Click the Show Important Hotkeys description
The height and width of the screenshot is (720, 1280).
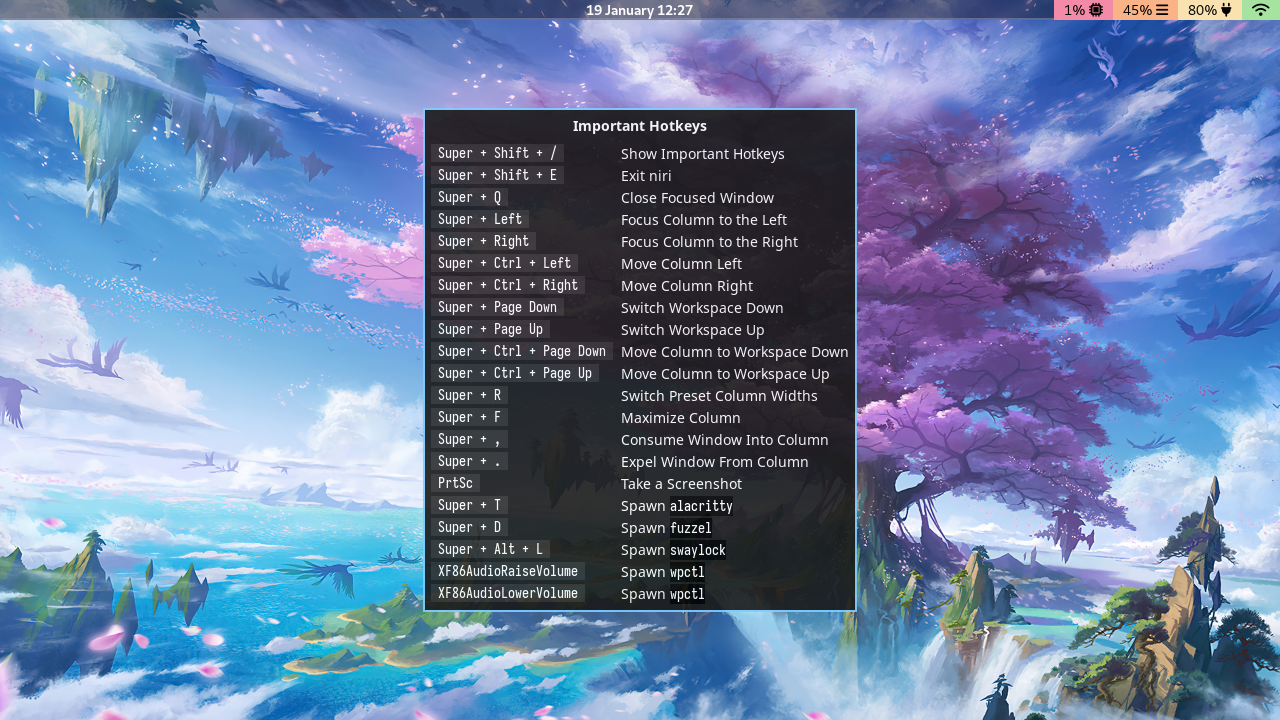click(703, 154)
